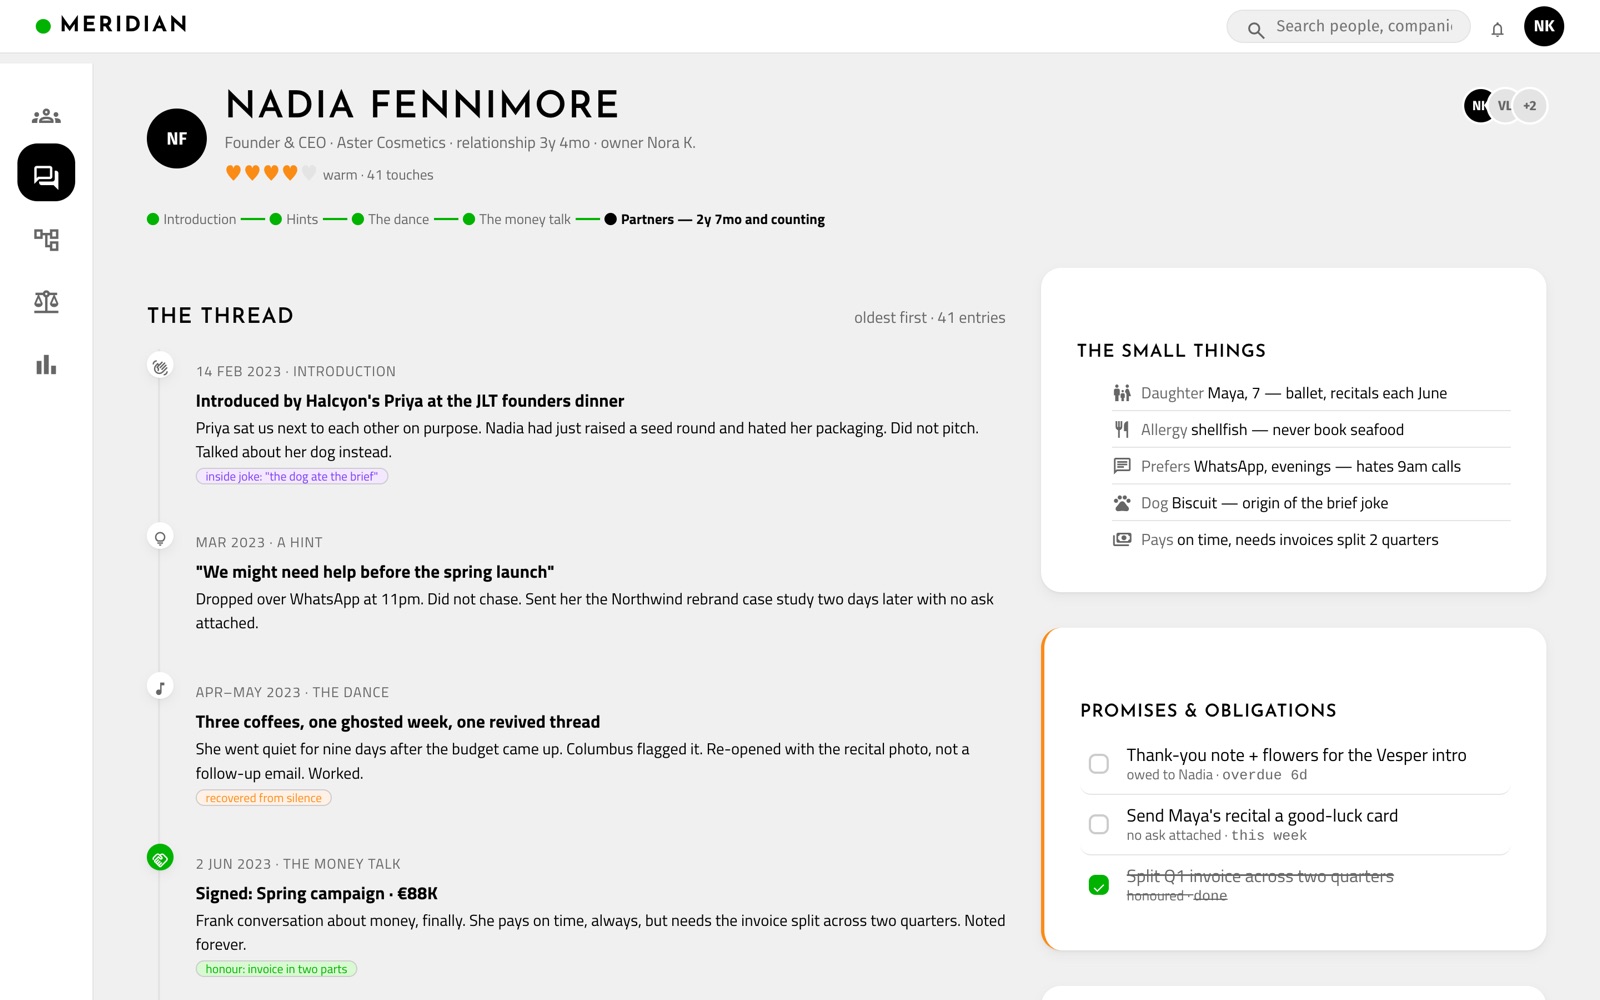Uncheck Split Q1 invoice across two quarters
The image size is (1600, 1000).
pos(1099,885)
